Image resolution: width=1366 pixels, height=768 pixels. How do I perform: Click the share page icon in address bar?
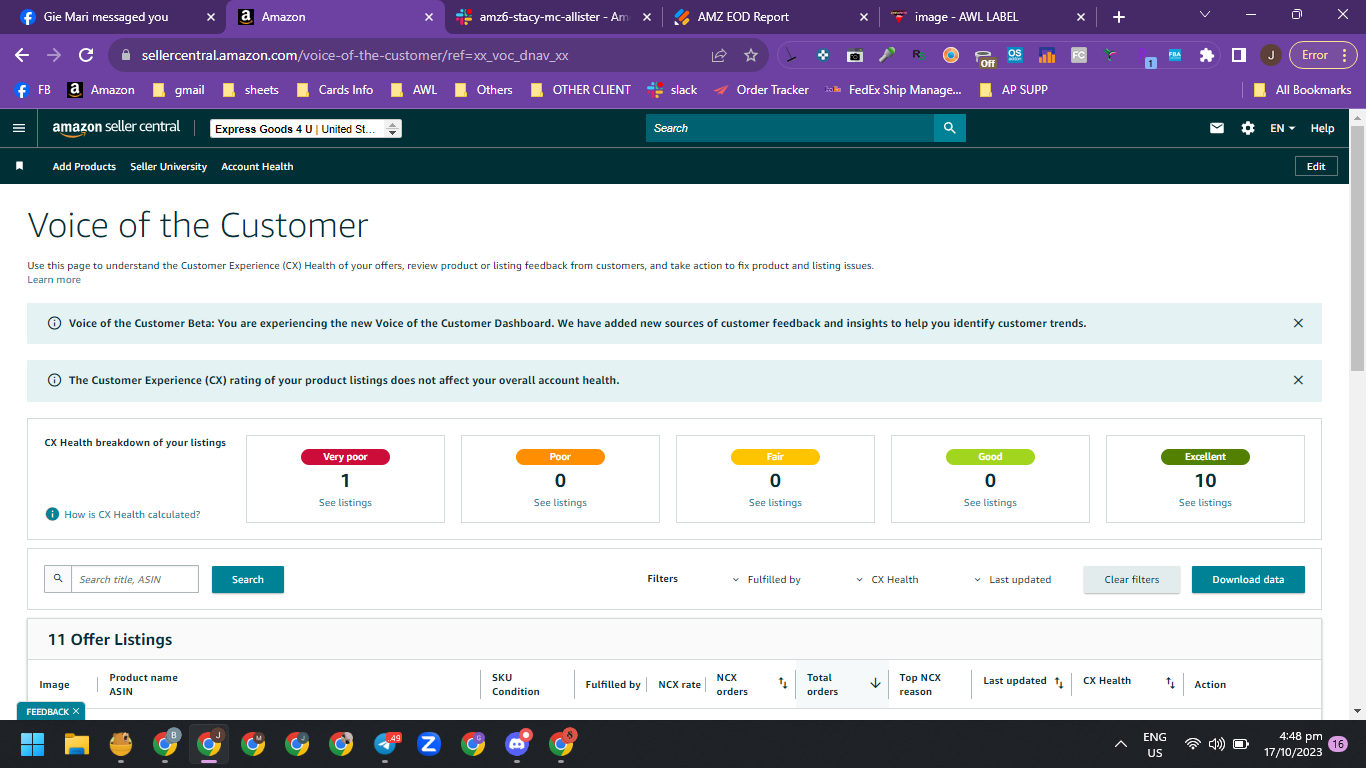coord(719,55)
